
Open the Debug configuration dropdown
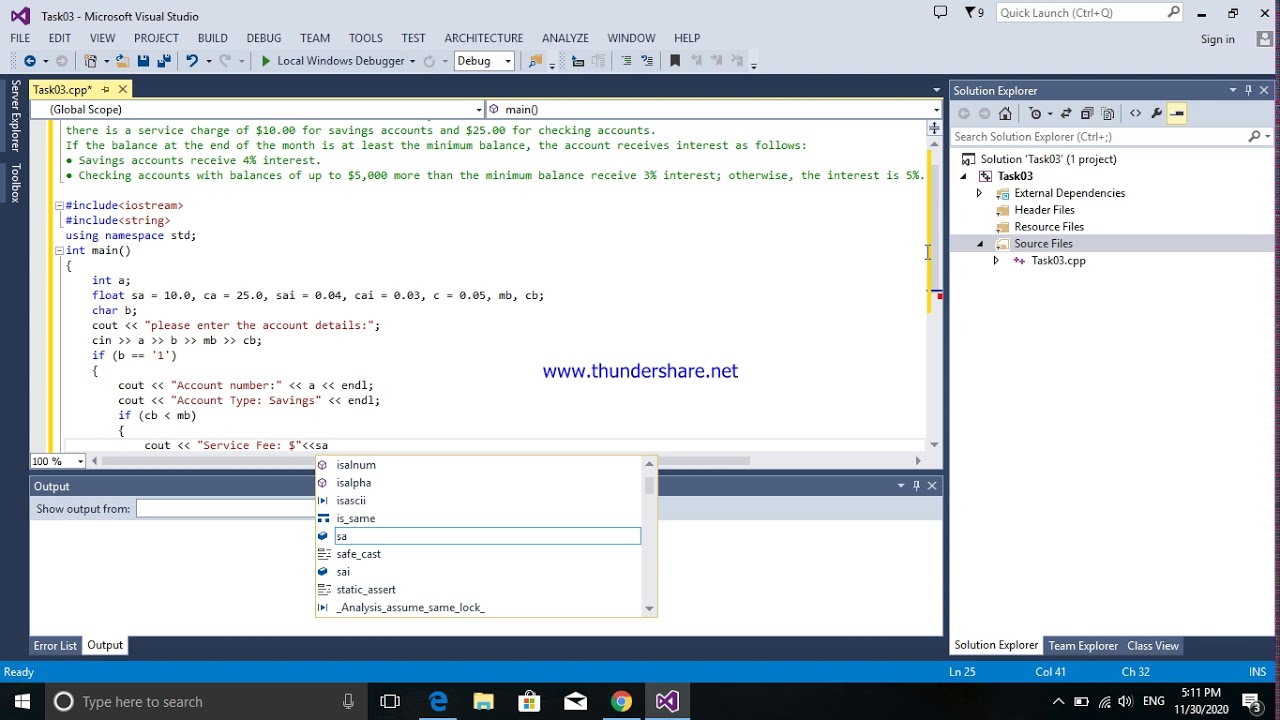(x=483, y=61)
